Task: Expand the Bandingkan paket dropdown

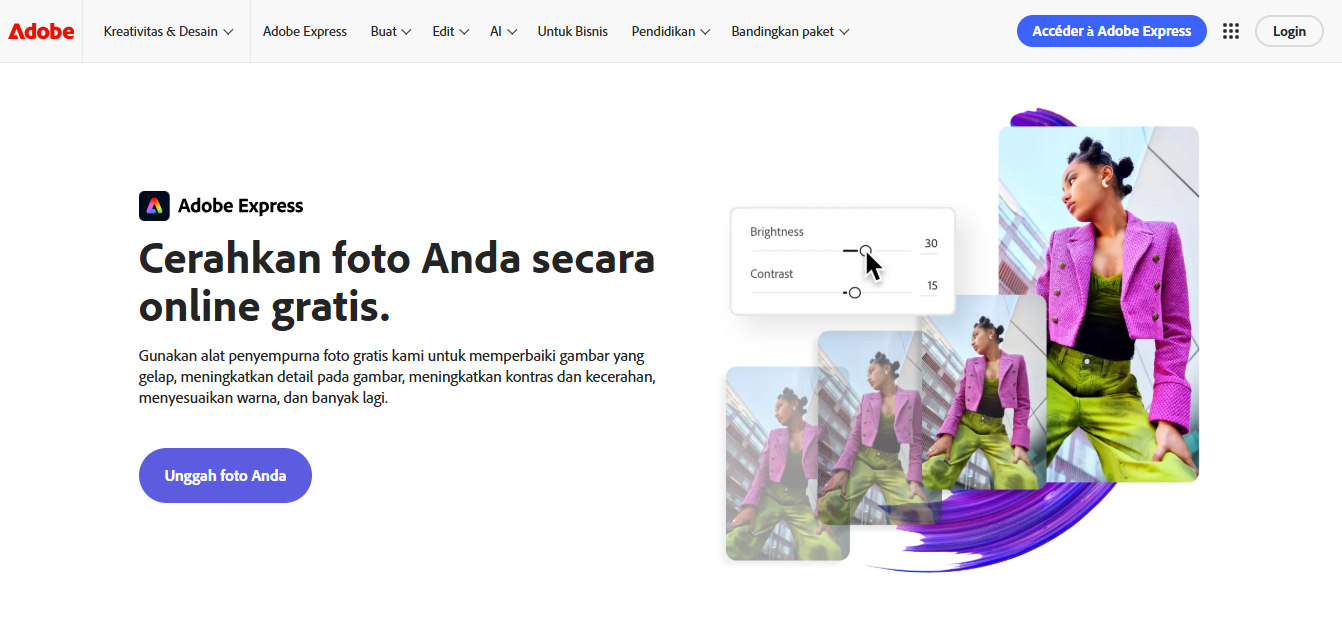Action: [790, 31]
